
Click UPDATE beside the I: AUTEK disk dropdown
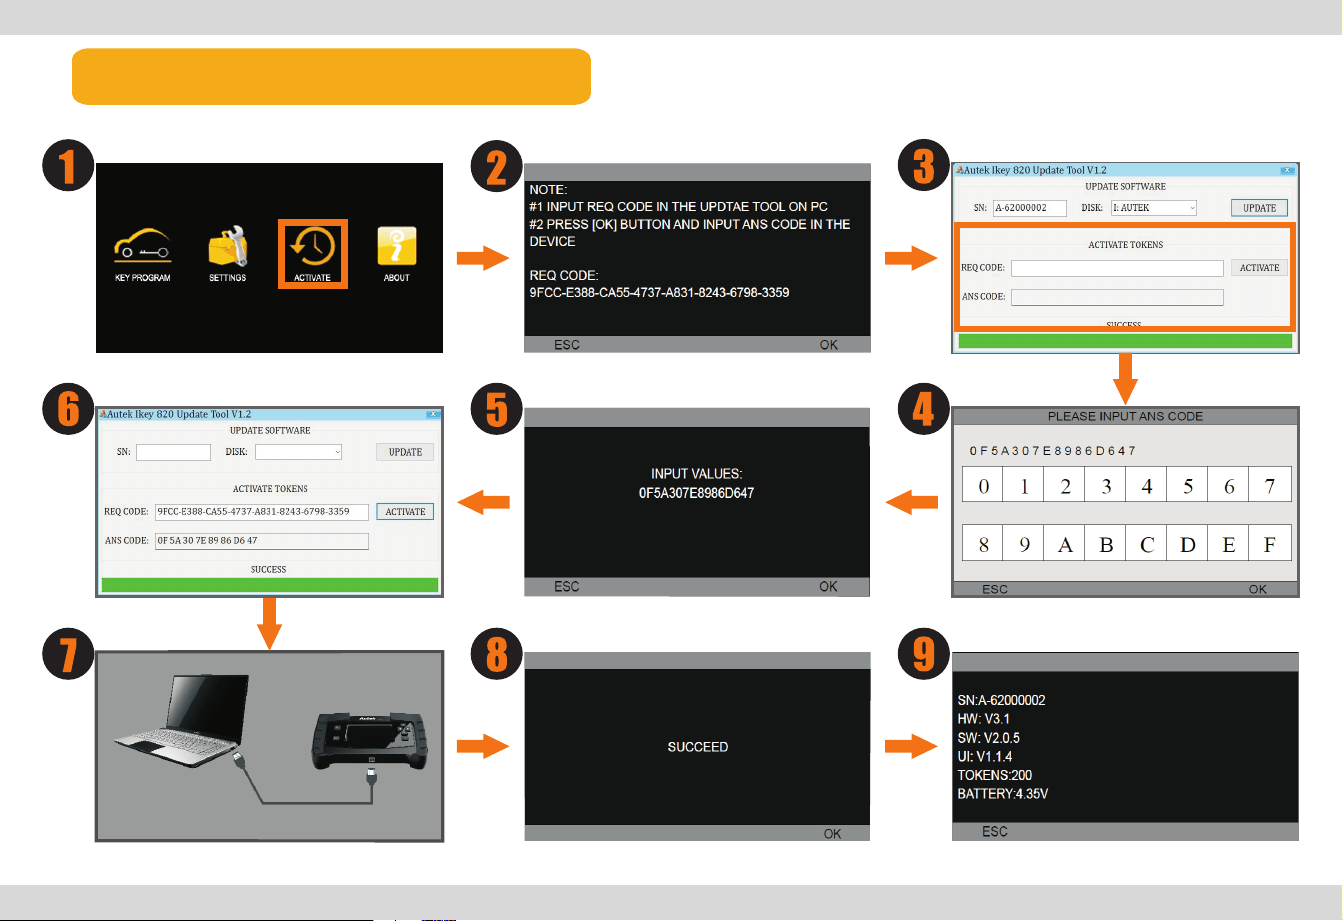1259,208
